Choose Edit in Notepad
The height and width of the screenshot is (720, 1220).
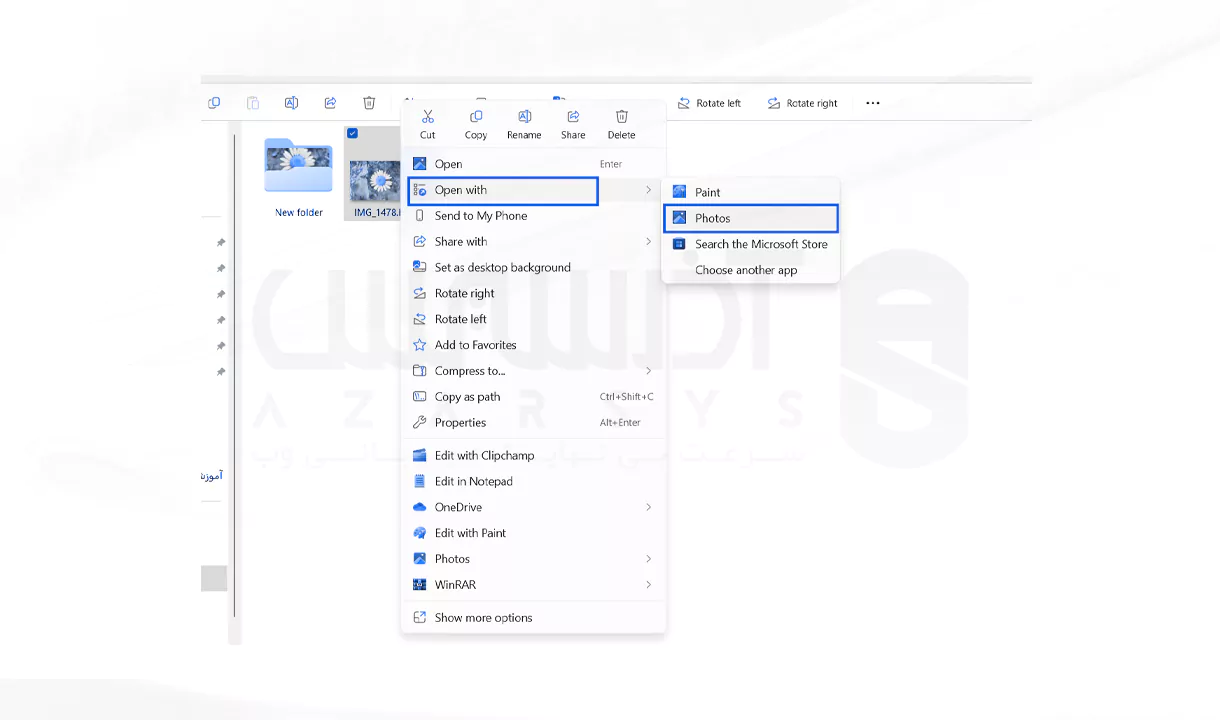point(534,482)
